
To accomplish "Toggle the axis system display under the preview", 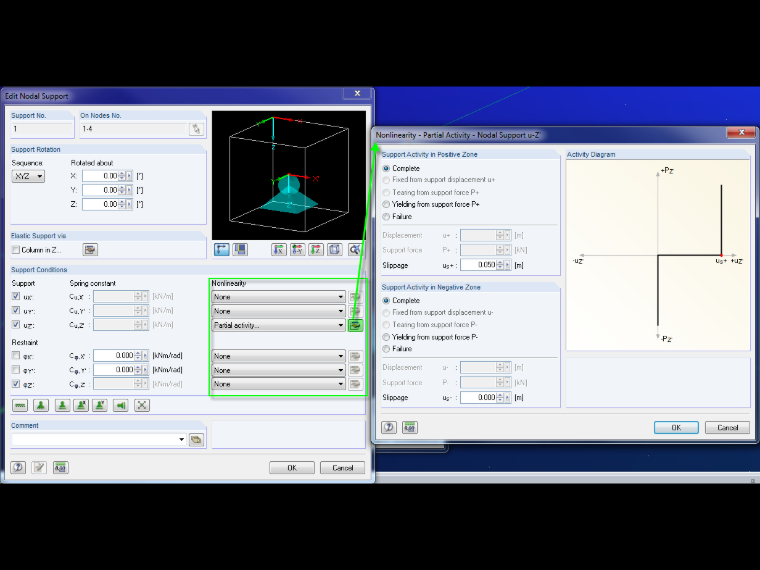I will [x=222, y=250].
